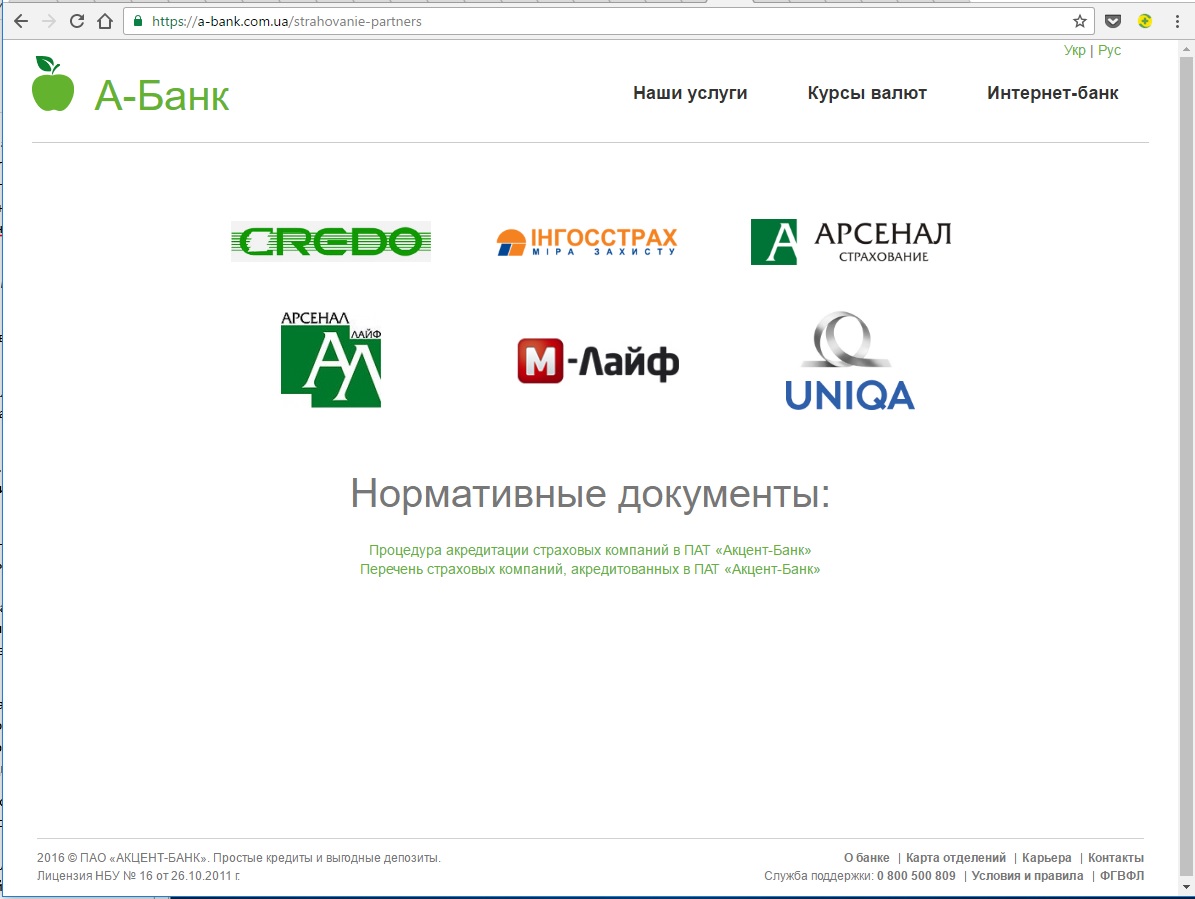The height and width of the screenshot is (899, 1195).
Task: Click the vertical scrollbar down arrow
Action: pyautogui.click(x=1187, y=888)
